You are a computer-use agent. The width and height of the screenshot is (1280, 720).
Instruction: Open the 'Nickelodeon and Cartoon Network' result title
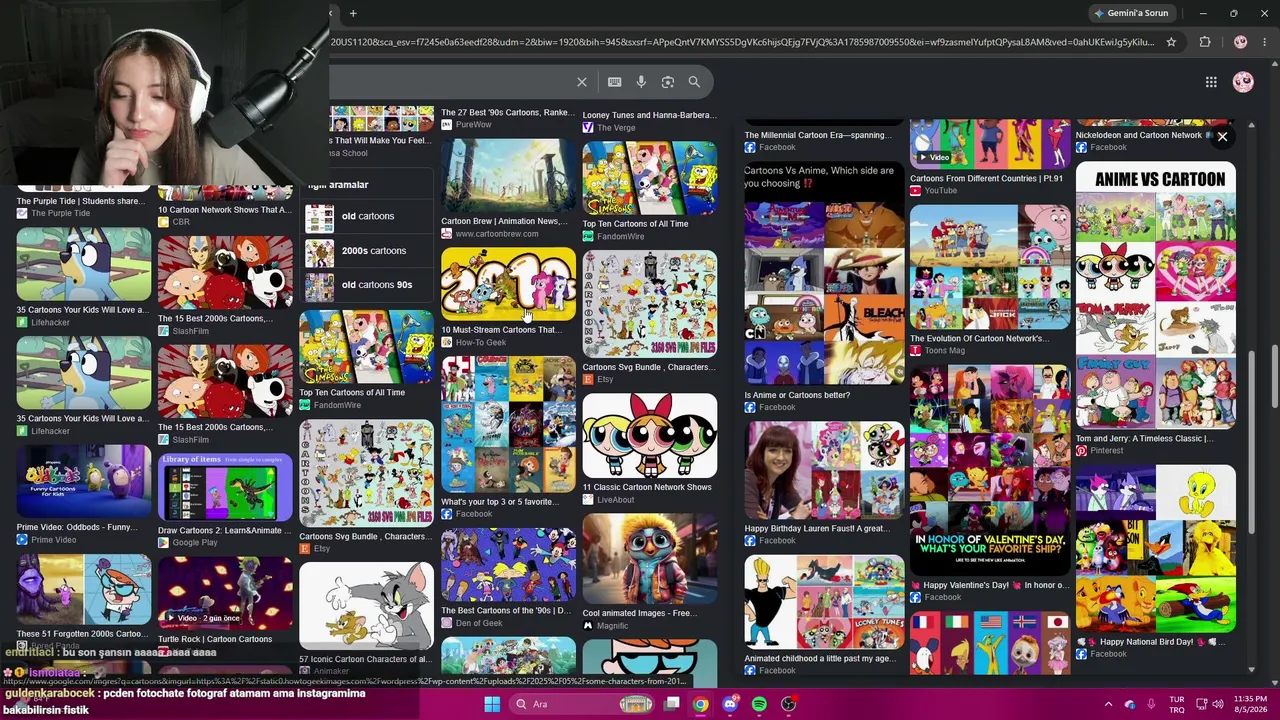tap(1139, 135)
